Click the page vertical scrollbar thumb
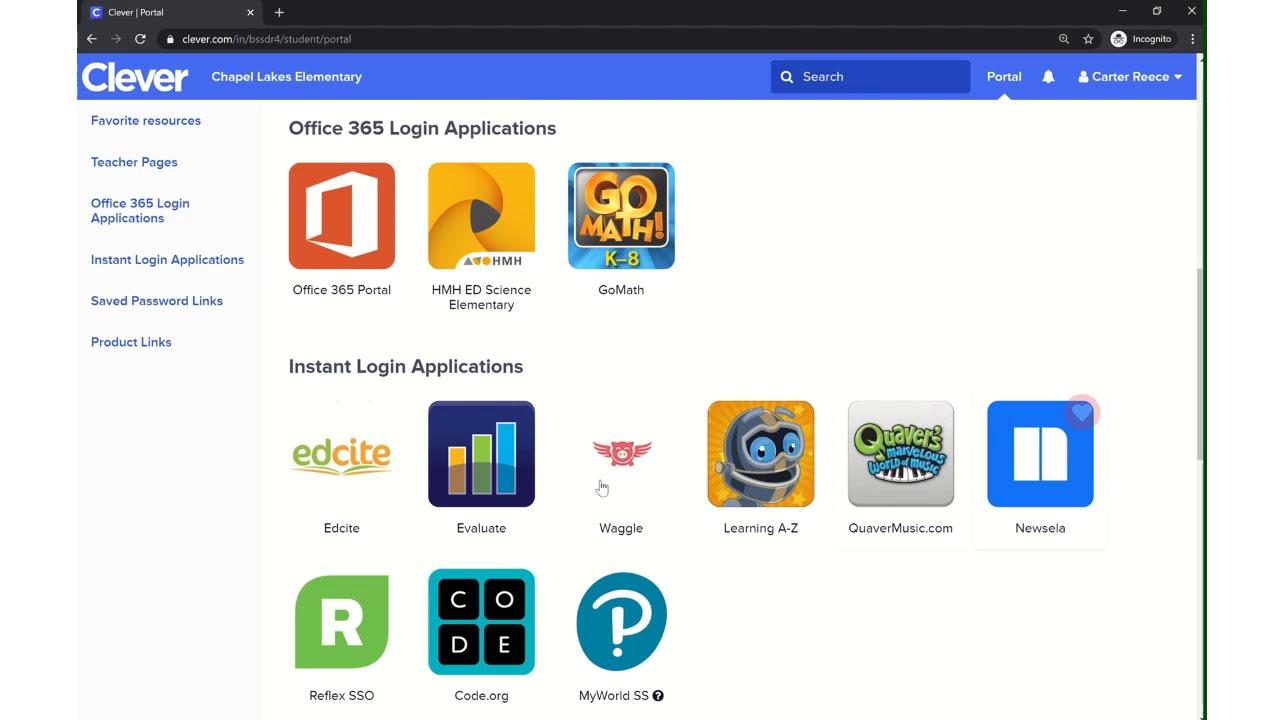 [x=1201, y=364]
